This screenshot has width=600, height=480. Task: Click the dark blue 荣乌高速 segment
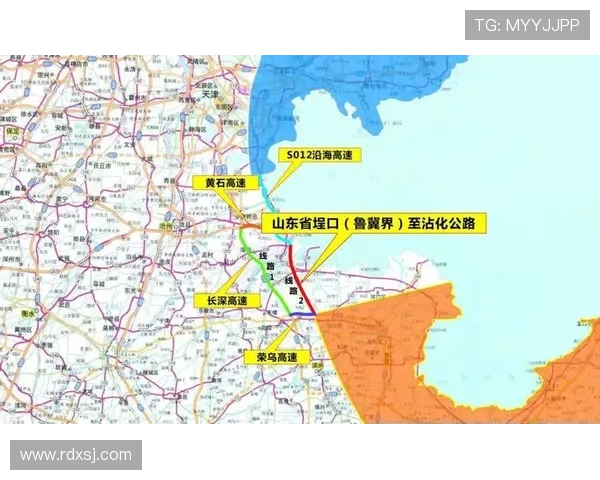302,315
